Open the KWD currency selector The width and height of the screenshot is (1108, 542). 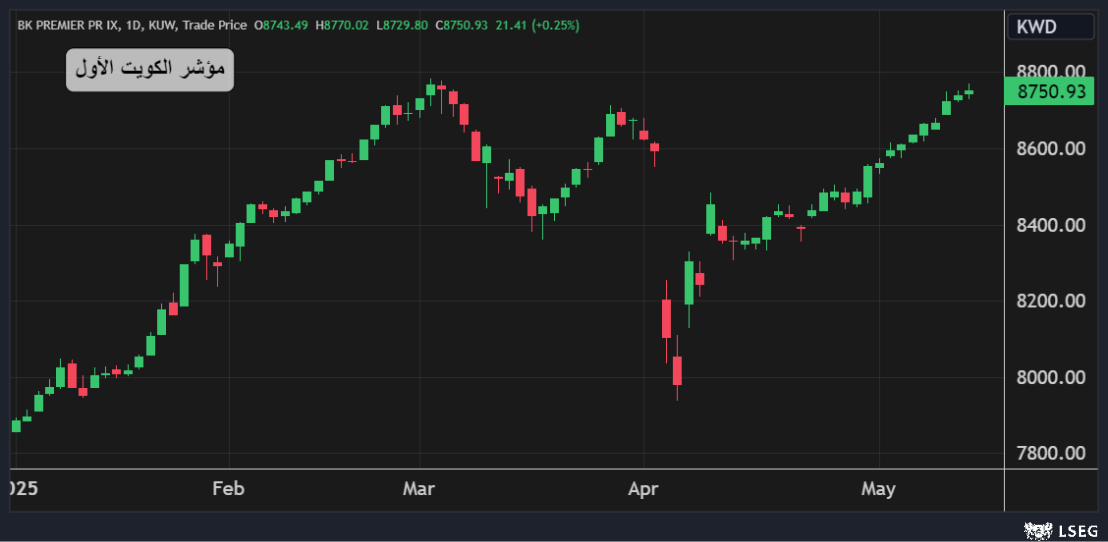(1049, 27)
